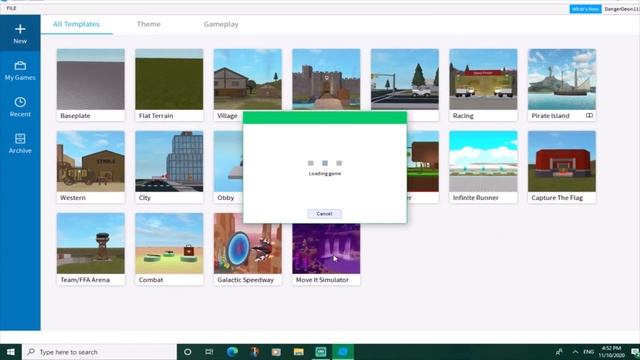Select the Western template
The width and height of the screenshot is (640, 360).
tap(91, 167)
